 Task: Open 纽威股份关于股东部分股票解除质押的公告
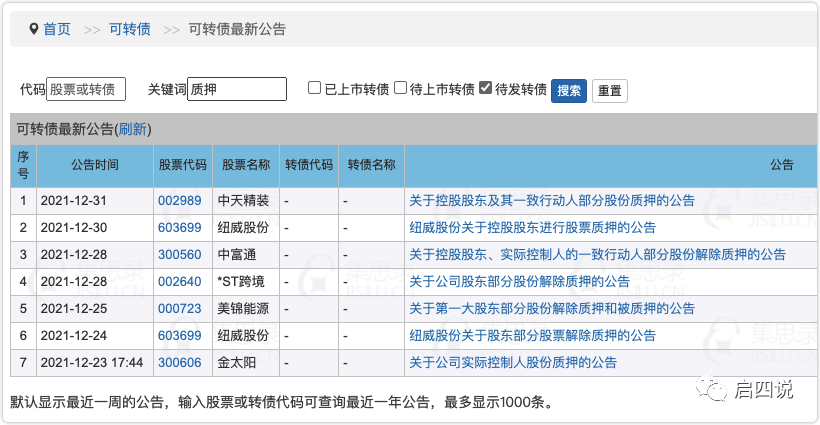click(x=532, y=336)
